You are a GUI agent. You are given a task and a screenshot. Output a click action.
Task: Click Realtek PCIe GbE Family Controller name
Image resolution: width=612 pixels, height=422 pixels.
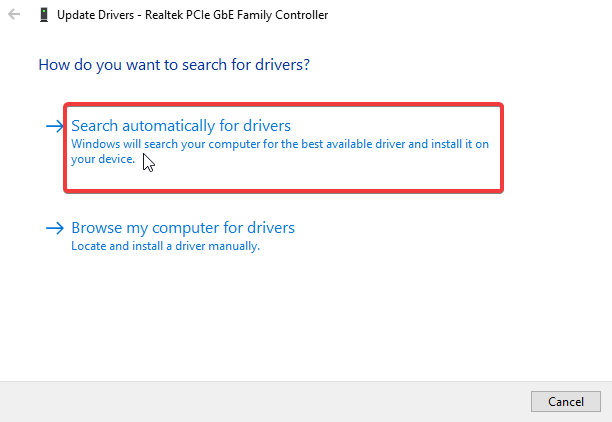[x=237, y=15]
